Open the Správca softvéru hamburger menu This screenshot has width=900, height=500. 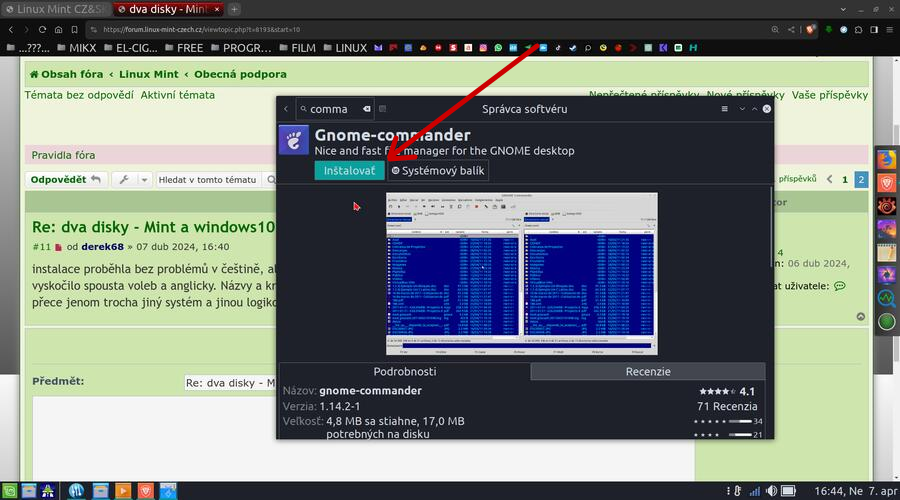point(725,109)
